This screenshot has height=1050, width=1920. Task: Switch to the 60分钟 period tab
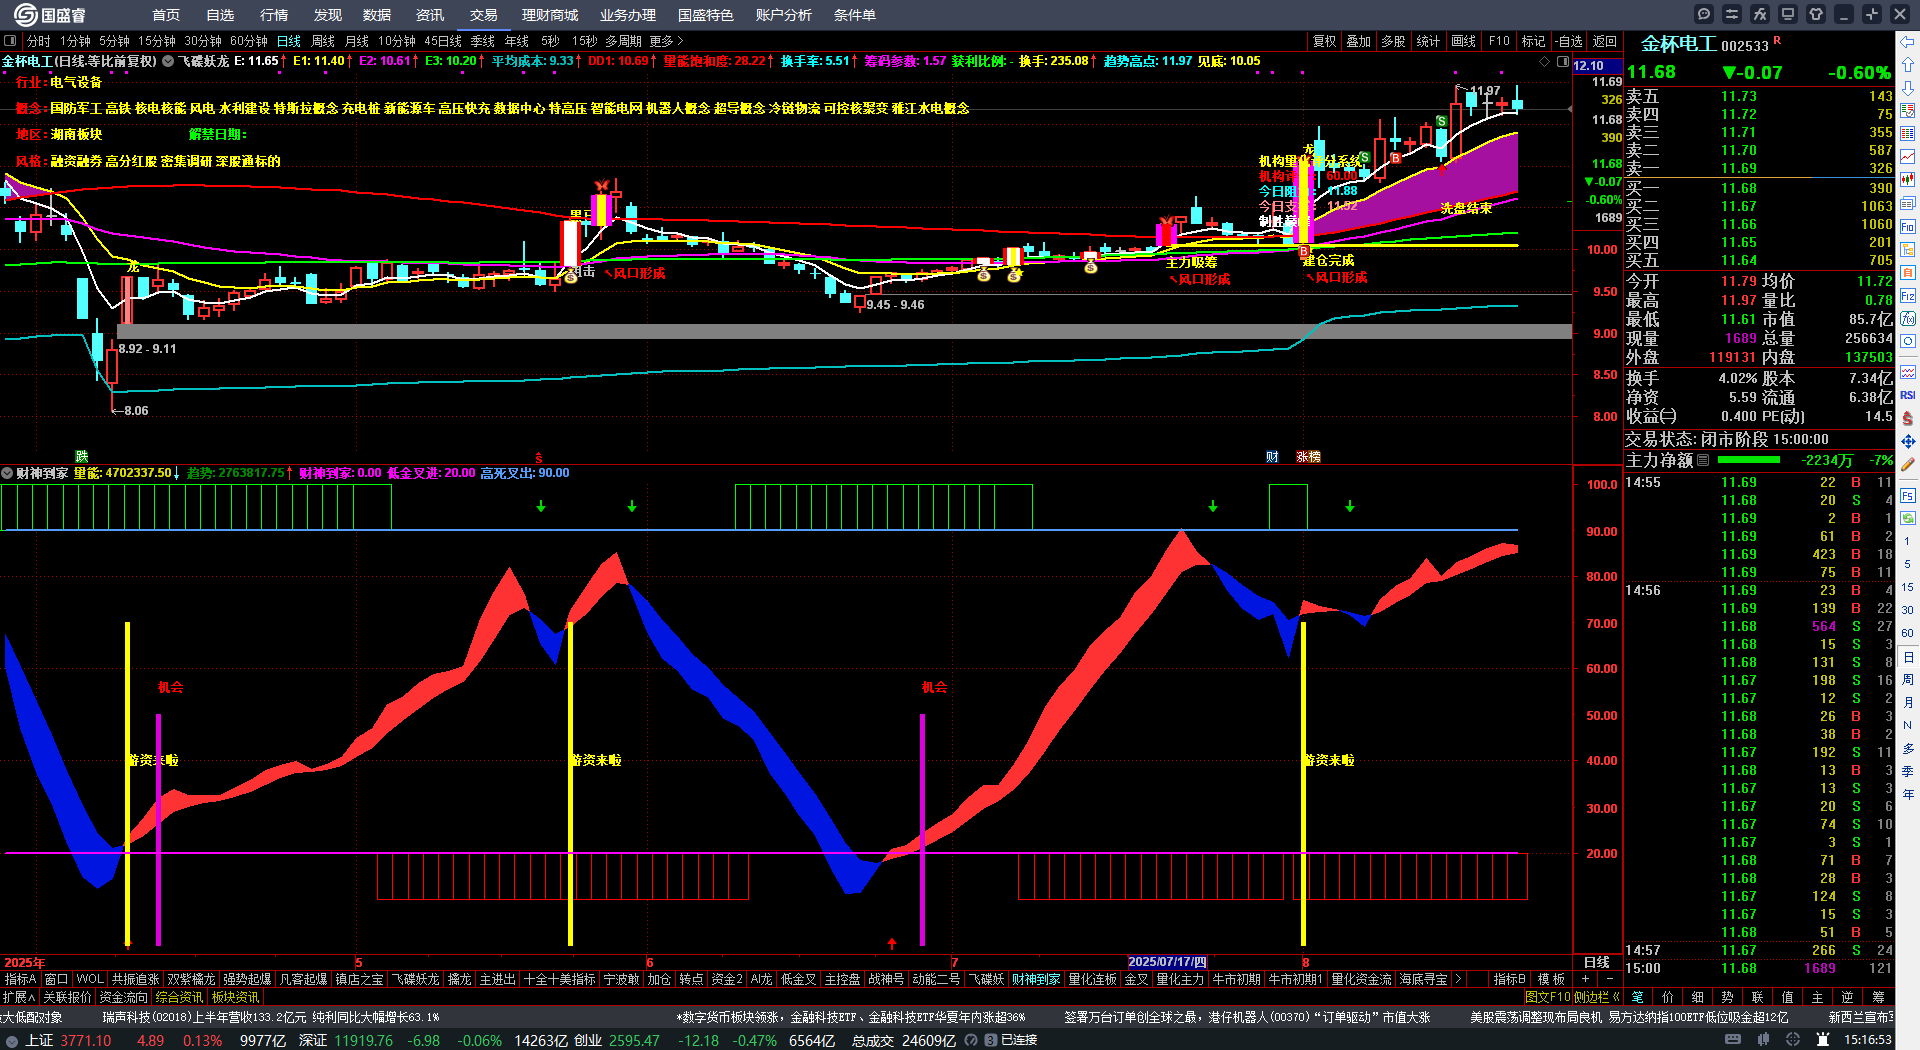point(248,41)
